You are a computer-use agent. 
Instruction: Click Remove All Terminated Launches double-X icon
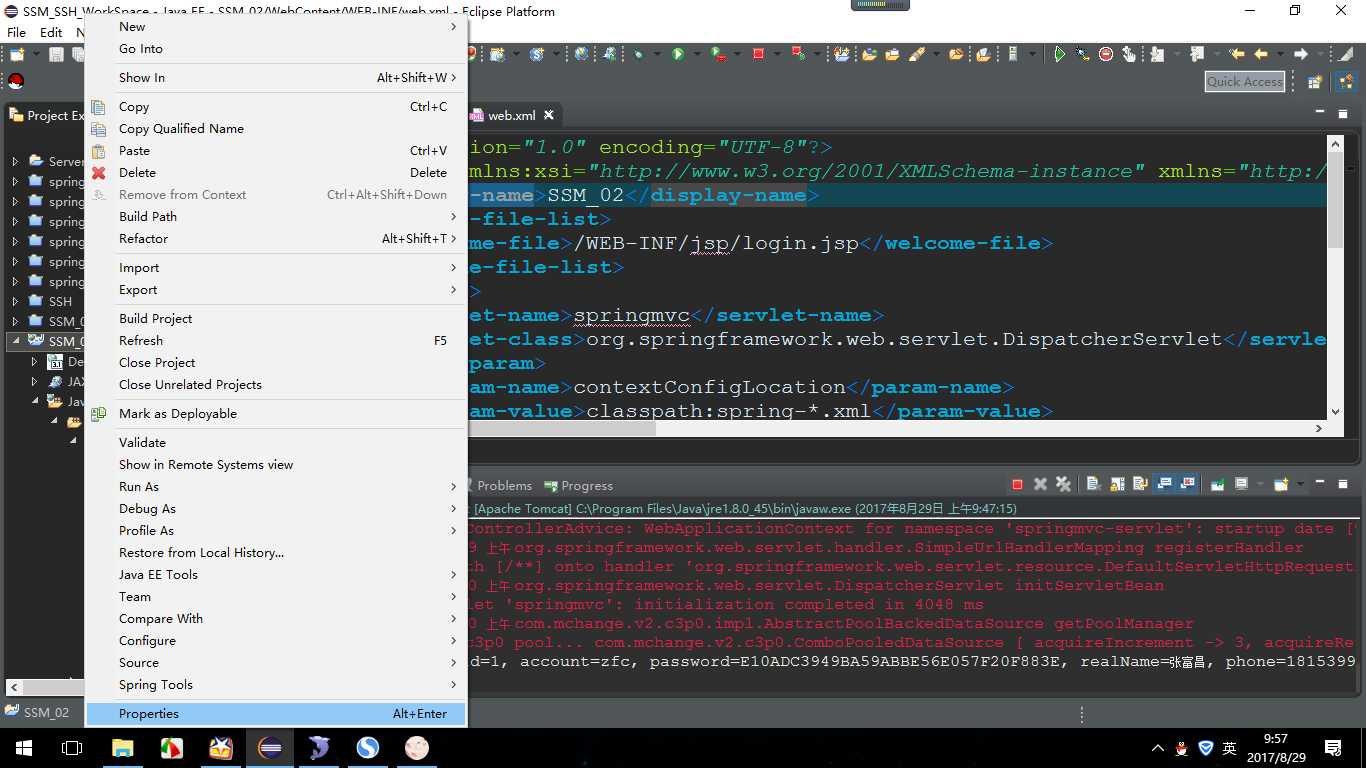(x=1063, y=485)
